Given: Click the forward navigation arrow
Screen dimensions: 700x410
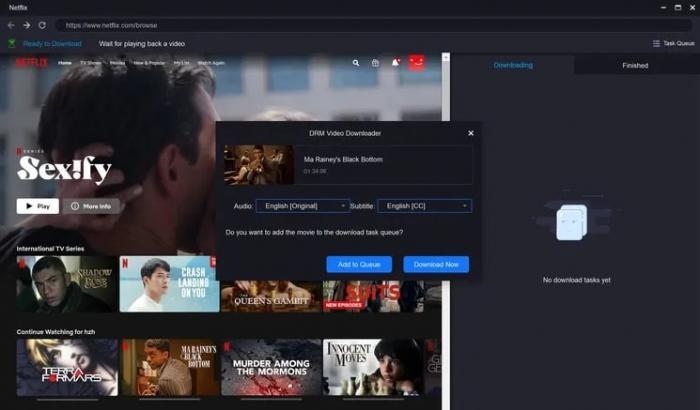Looking at the screenshot, I should (x=27, y=25).
